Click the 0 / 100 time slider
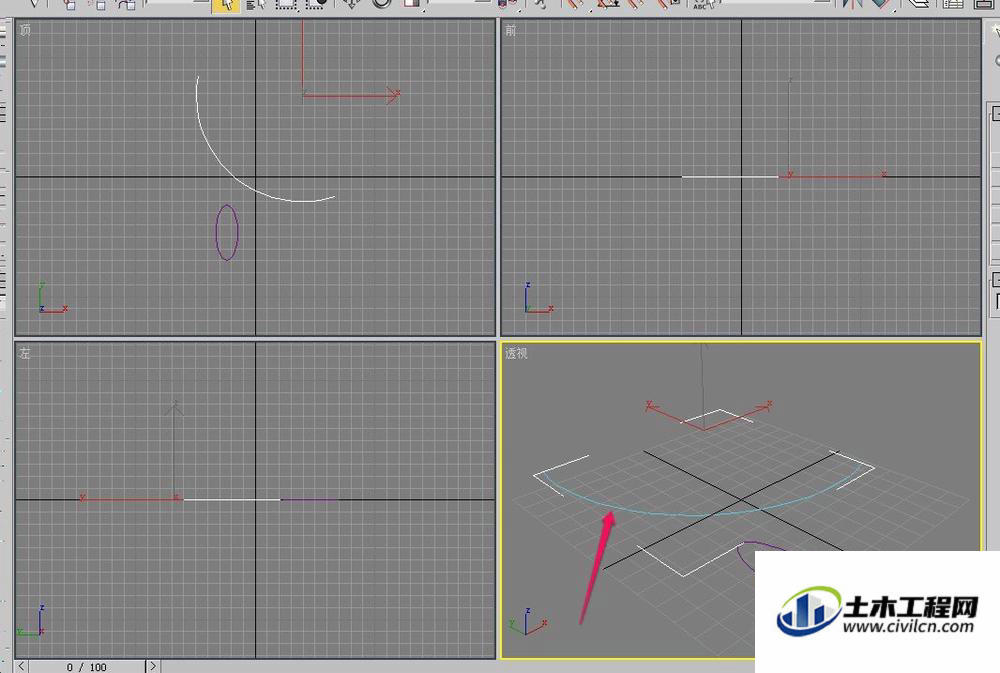1000x673 pixels. tap(87, 667)
